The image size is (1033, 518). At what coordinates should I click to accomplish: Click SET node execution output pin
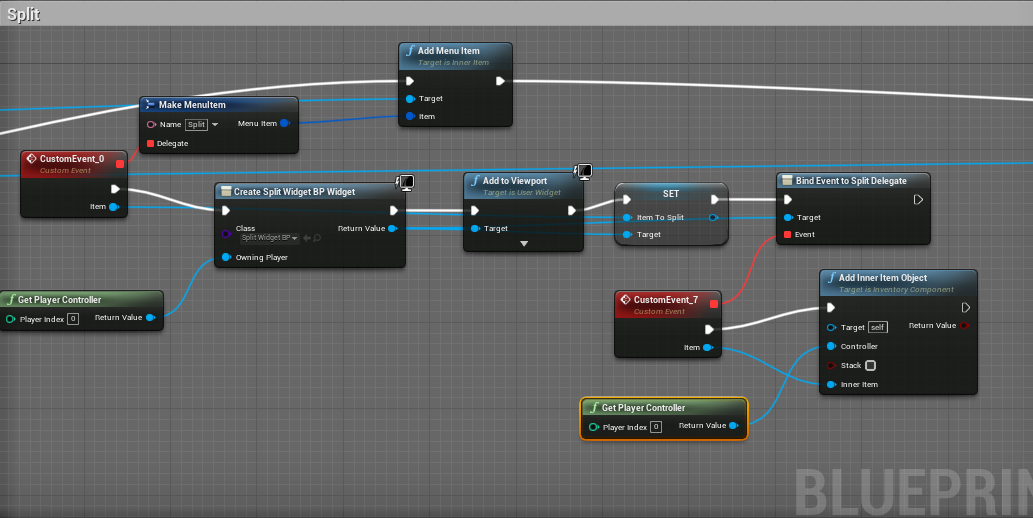tap(715, 200)
